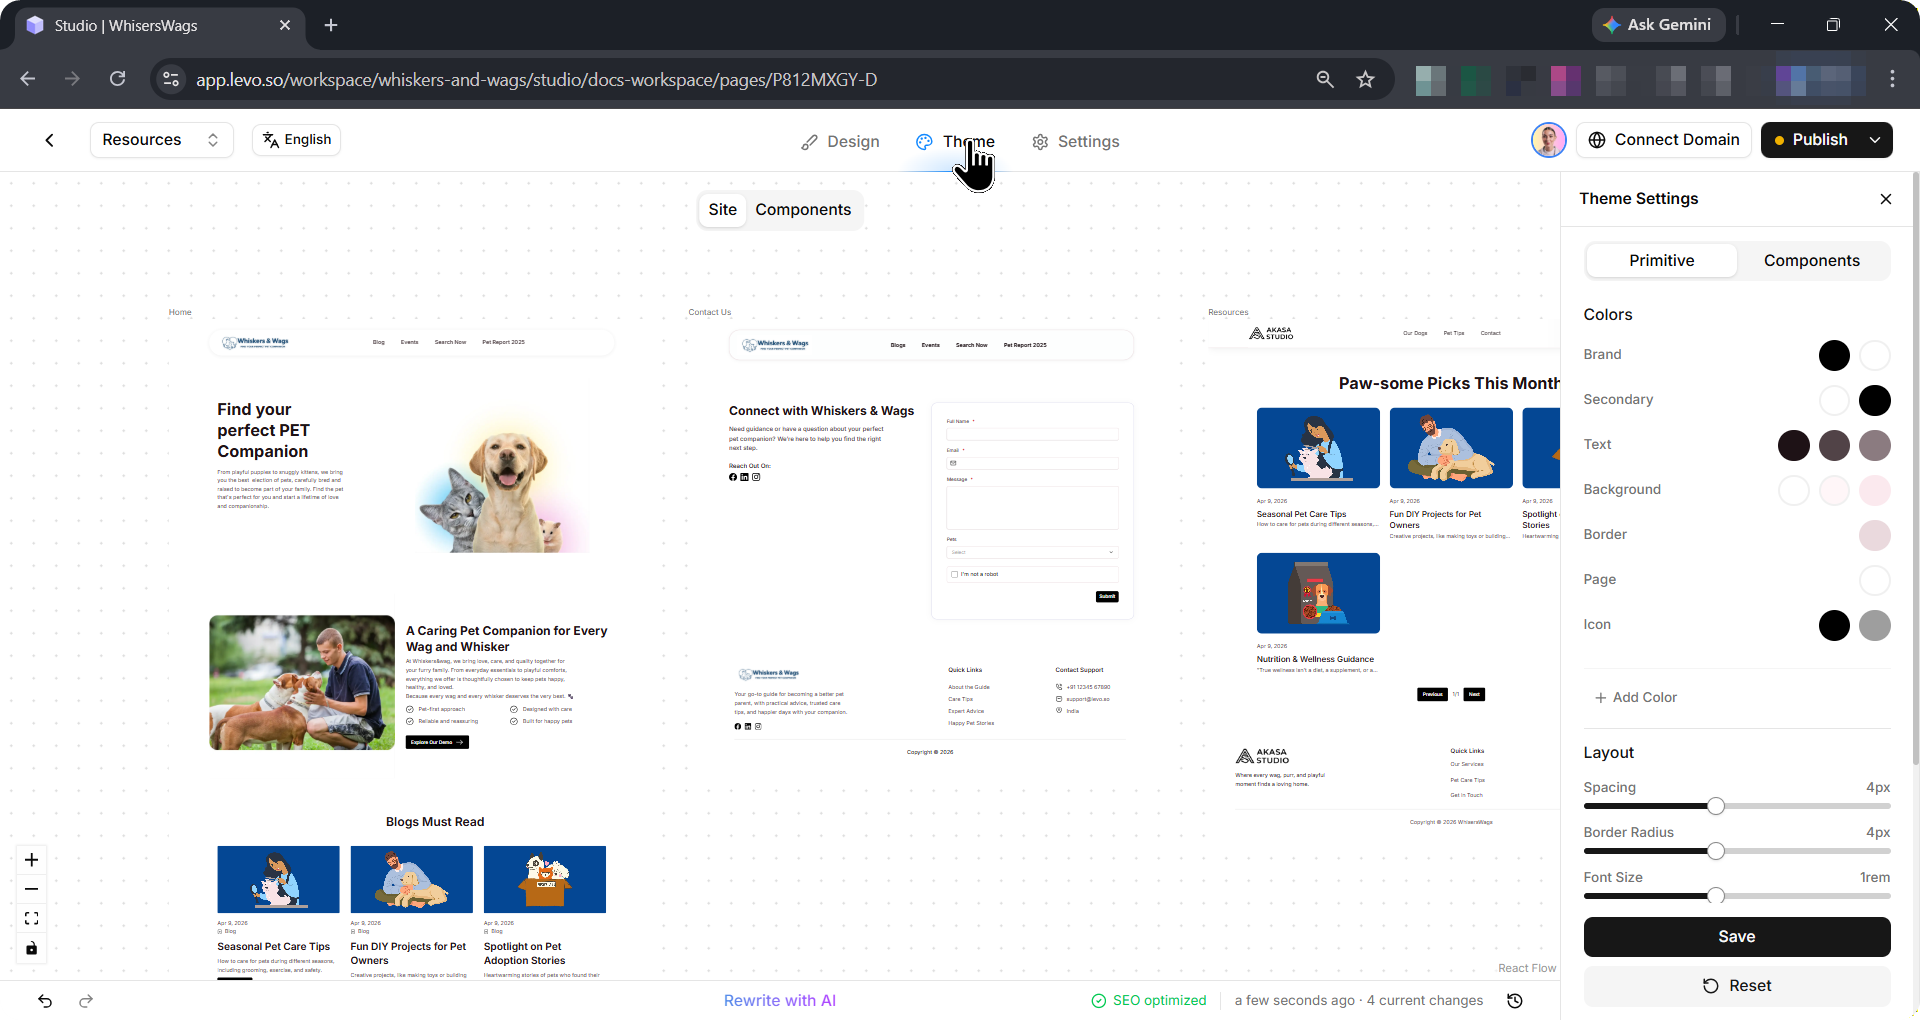Click the undo arrow icon
Image resolution: width=1920 pixels, height=1020 pixels.
45,1001
